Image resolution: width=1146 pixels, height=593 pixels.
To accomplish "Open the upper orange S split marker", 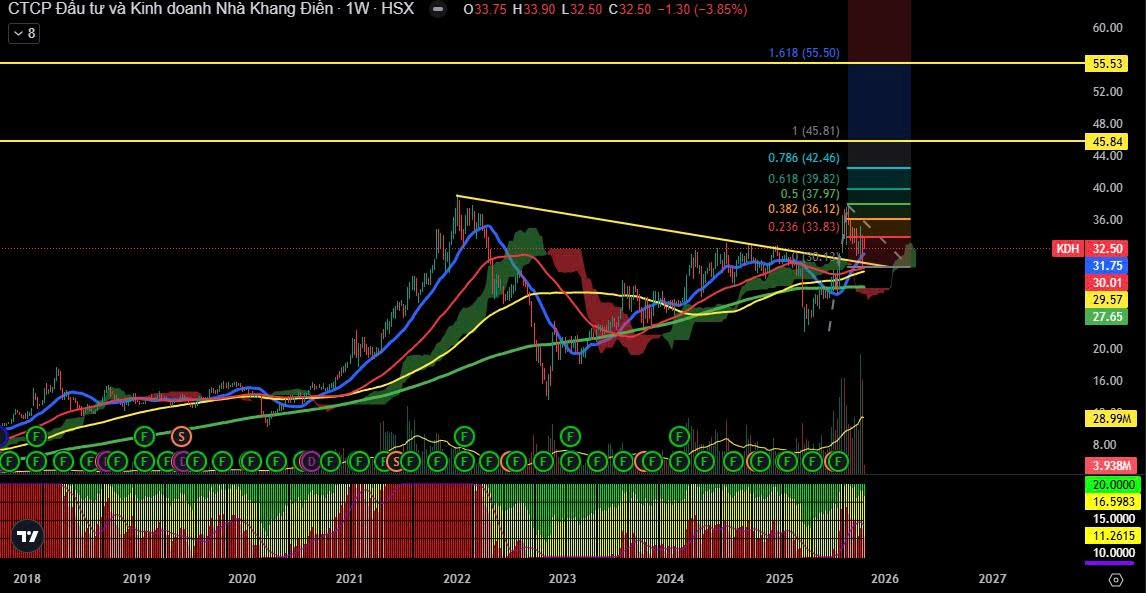I will 181,437.
